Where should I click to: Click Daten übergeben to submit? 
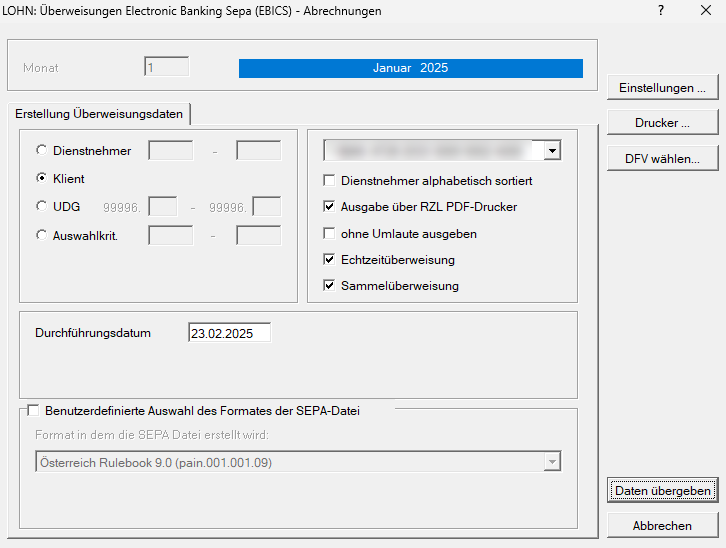[x=662, y=491]
